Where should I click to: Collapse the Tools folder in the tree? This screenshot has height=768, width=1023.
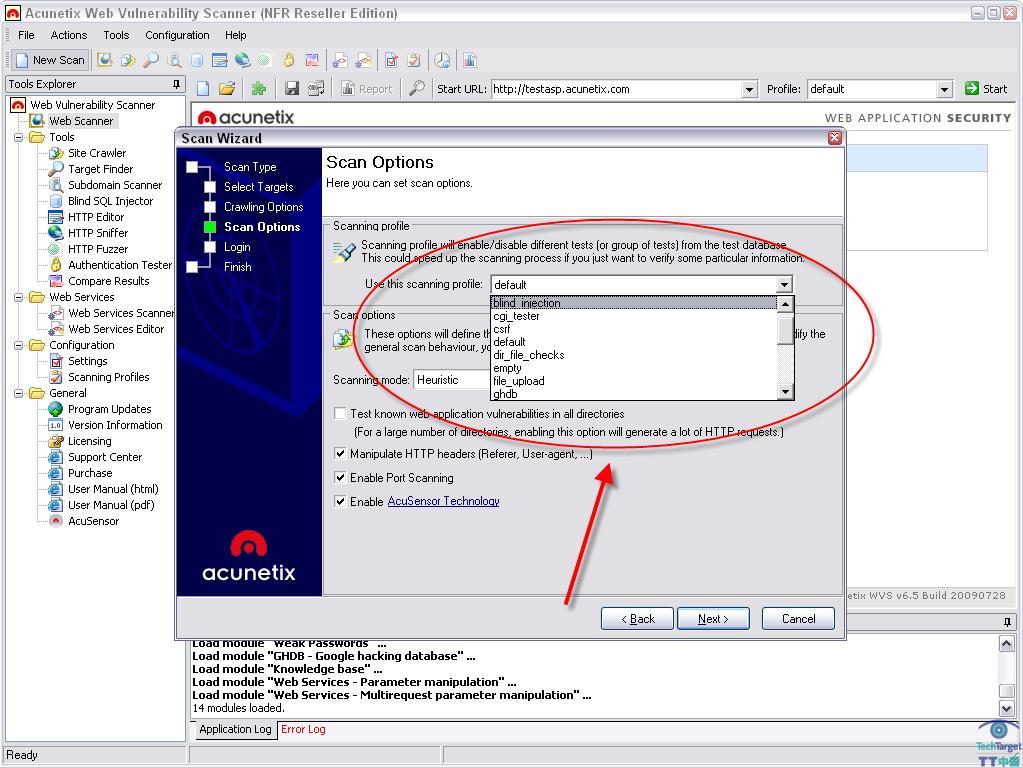pyautogui.click(x=19, y=137)
